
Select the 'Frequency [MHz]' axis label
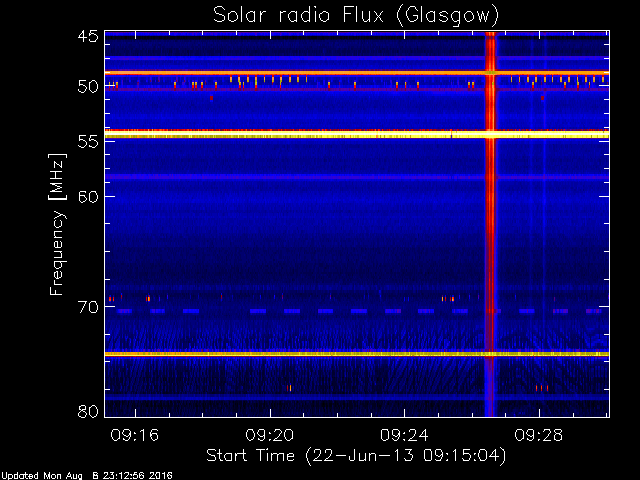(x=57, y=224)
